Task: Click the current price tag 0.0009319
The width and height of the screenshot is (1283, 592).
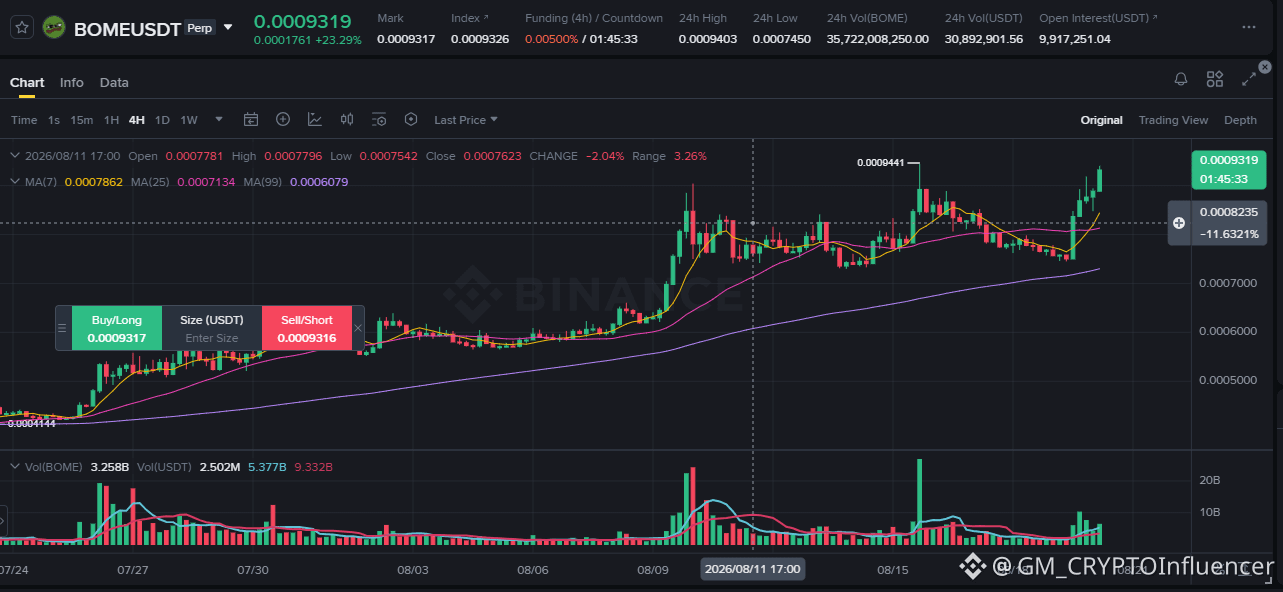Action: (x=1229, y=169)
